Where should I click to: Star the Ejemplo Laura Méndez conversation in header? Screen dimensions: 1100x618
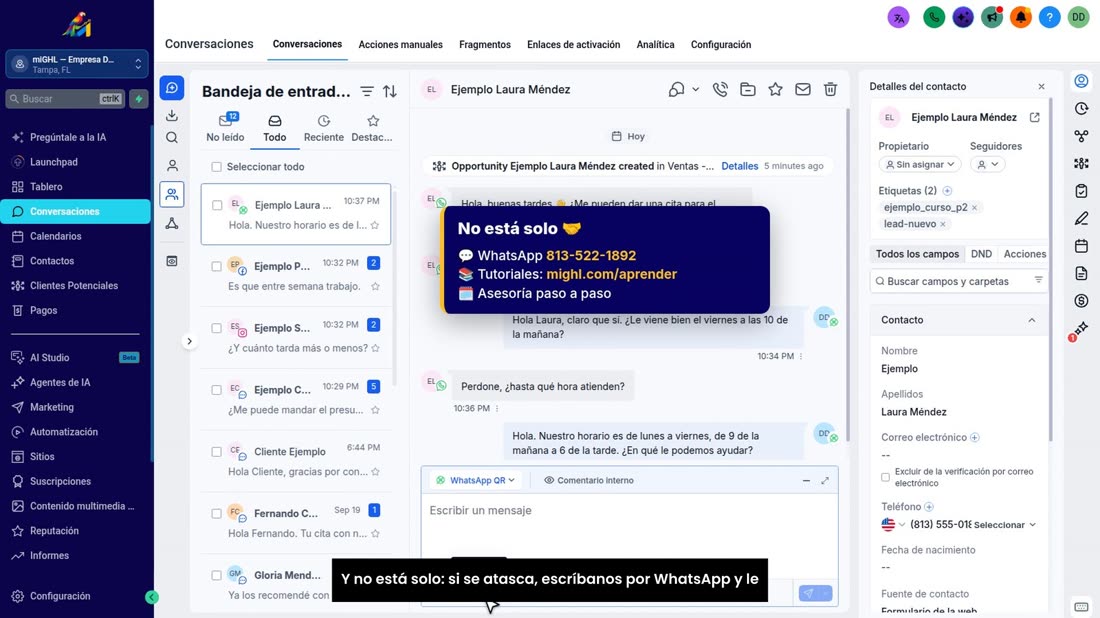click(x=775, y=89)
